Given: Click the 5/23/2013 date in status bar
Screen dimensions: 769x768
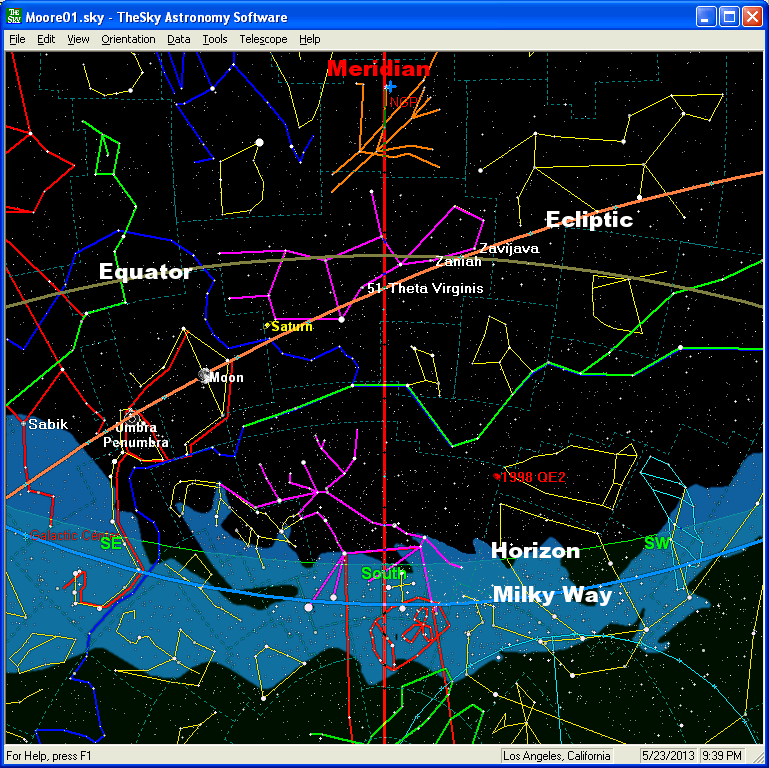Looking at the screenshot, I should point(665,756).
